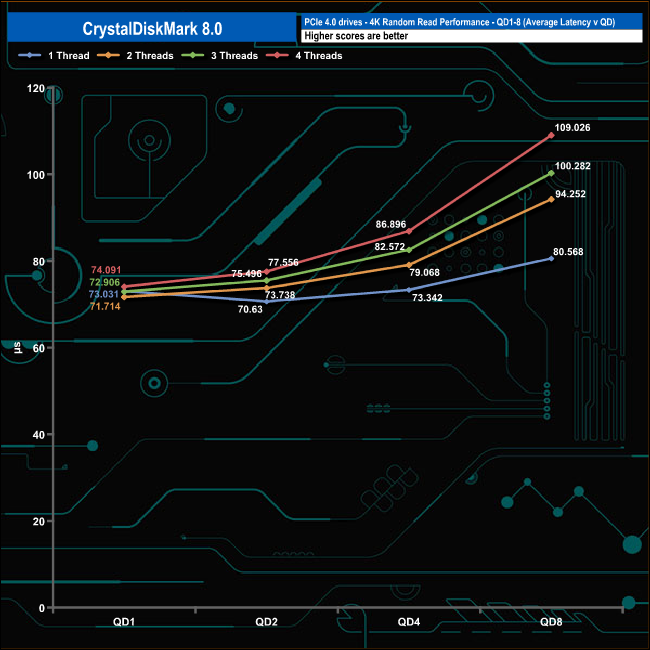Click the 2 Threads legend entry
This screenshot has height=650, width=650.
[x=135, y=56]
